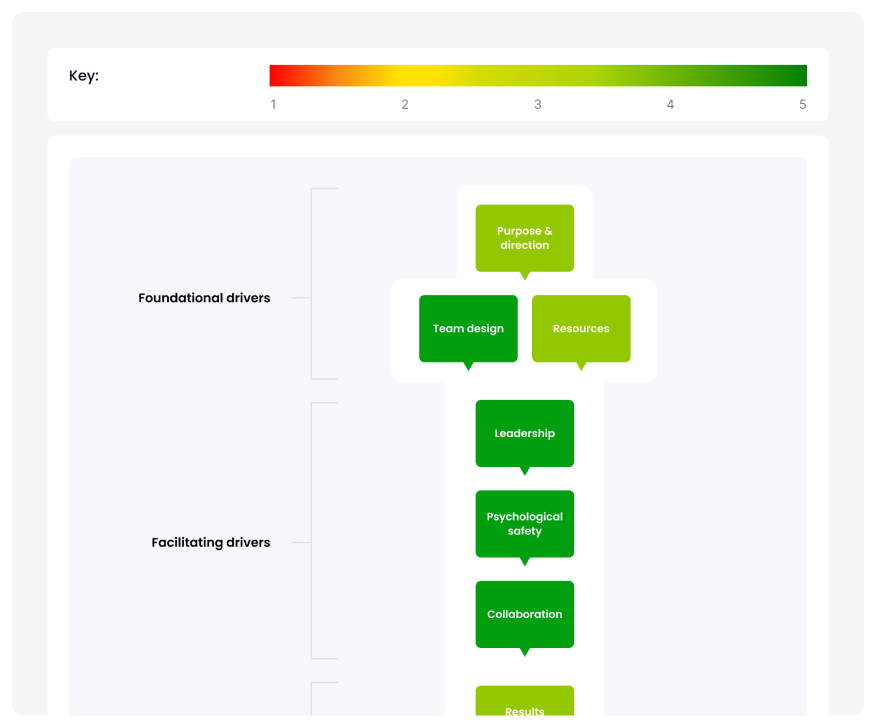Select the Leadership driver box
The image size is (876, 728).
pos(524,433)
